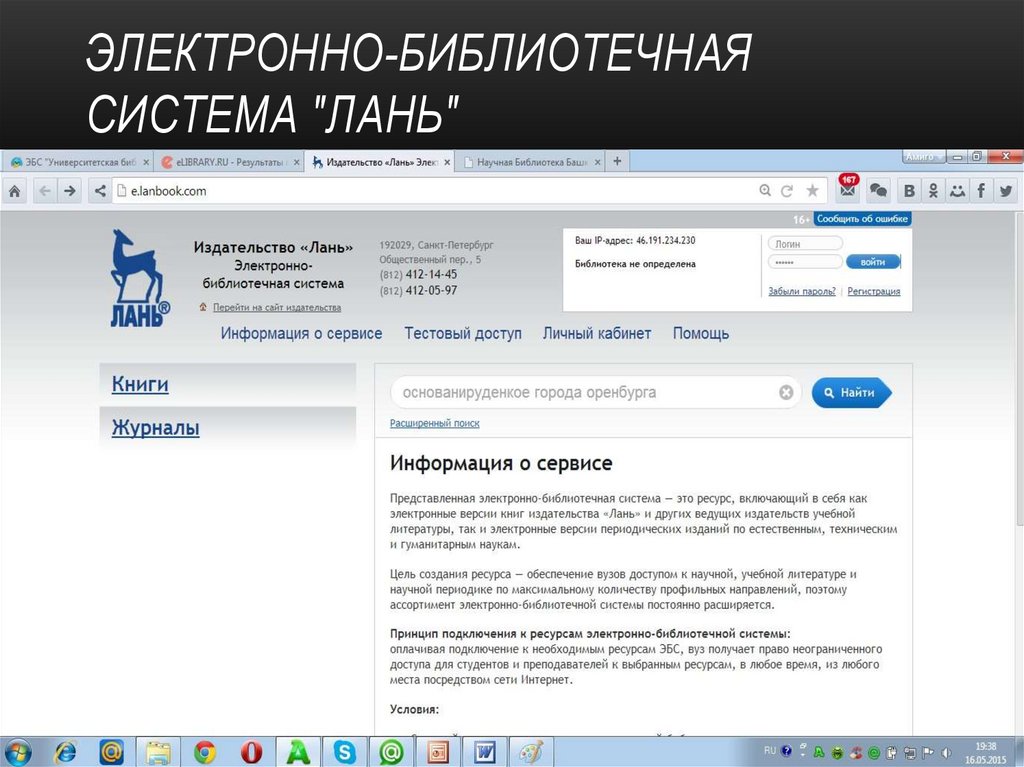
Task: Open VKontakte from the toolbar
Action: coord(908,190)
